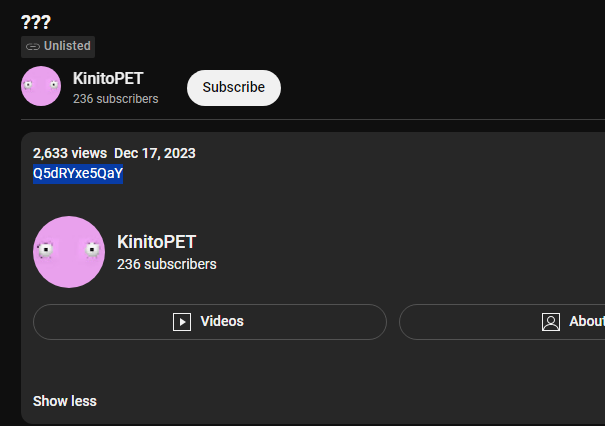This screenshot has width=605, height=426.
Task: Open the channel's Videos label
Action: [x=222, y=322]
